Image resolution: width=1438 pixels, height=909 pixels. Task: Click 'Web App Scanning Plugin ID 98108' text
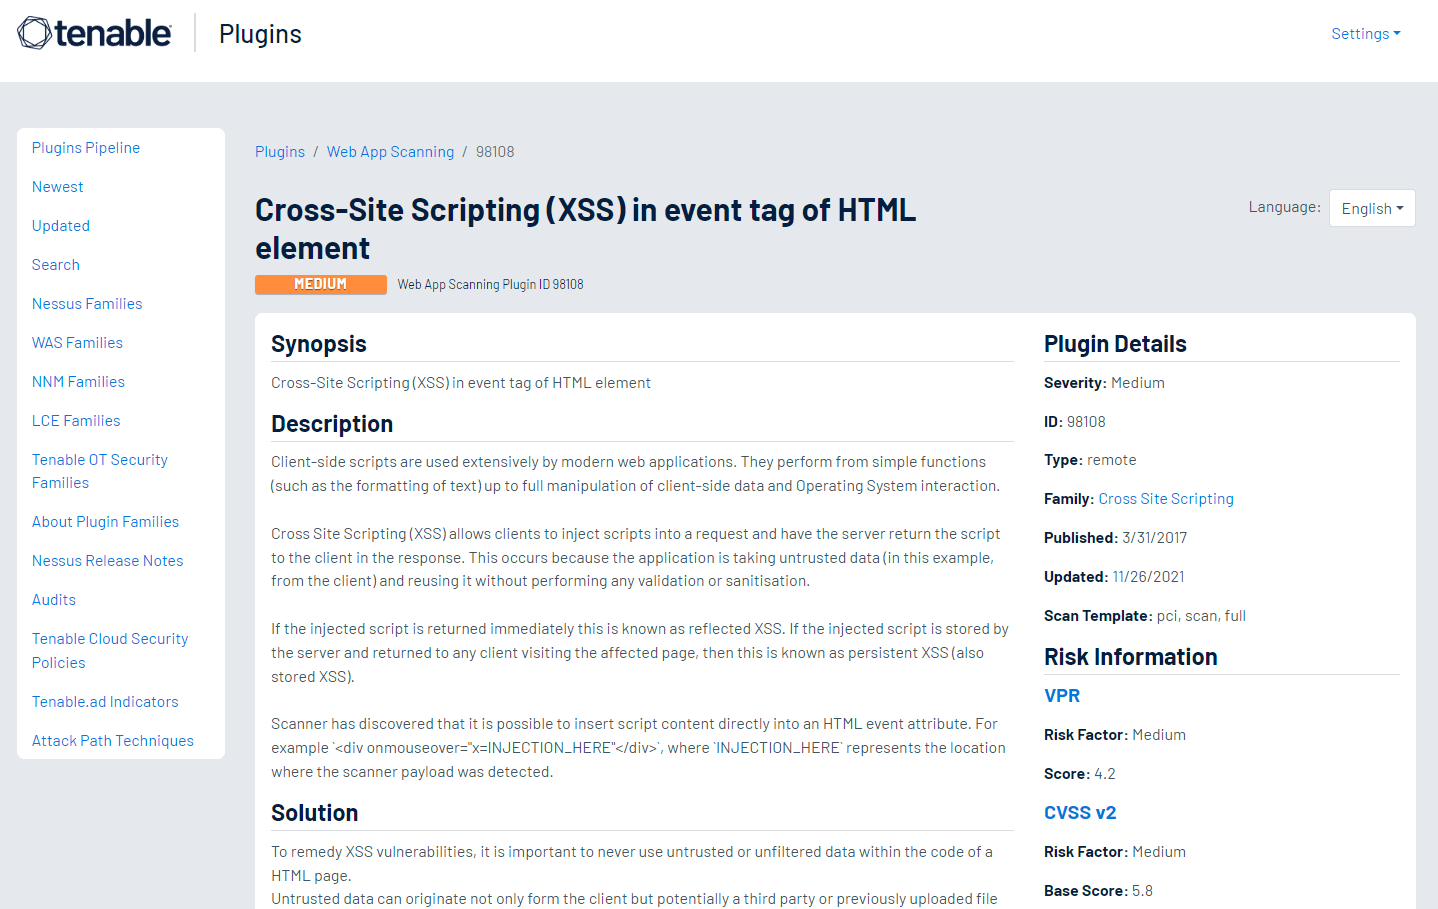click(490, 285)
